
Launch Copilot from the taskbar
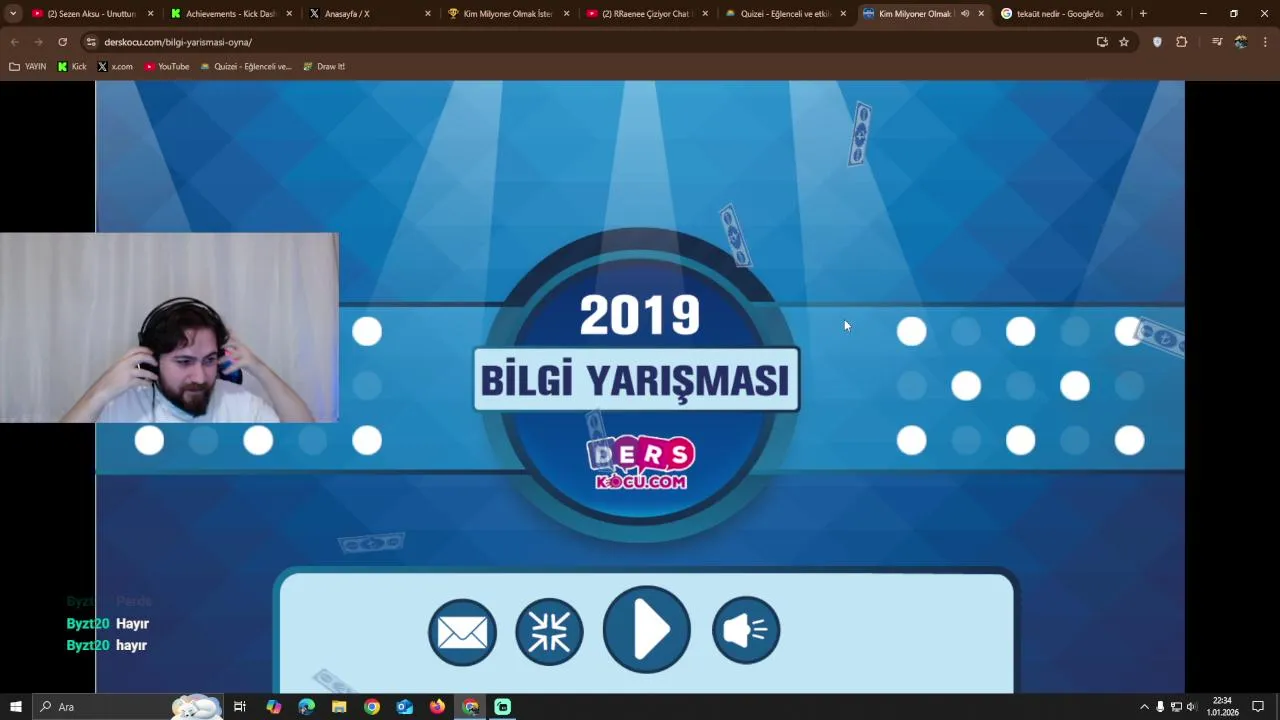[x=274, y=707]
